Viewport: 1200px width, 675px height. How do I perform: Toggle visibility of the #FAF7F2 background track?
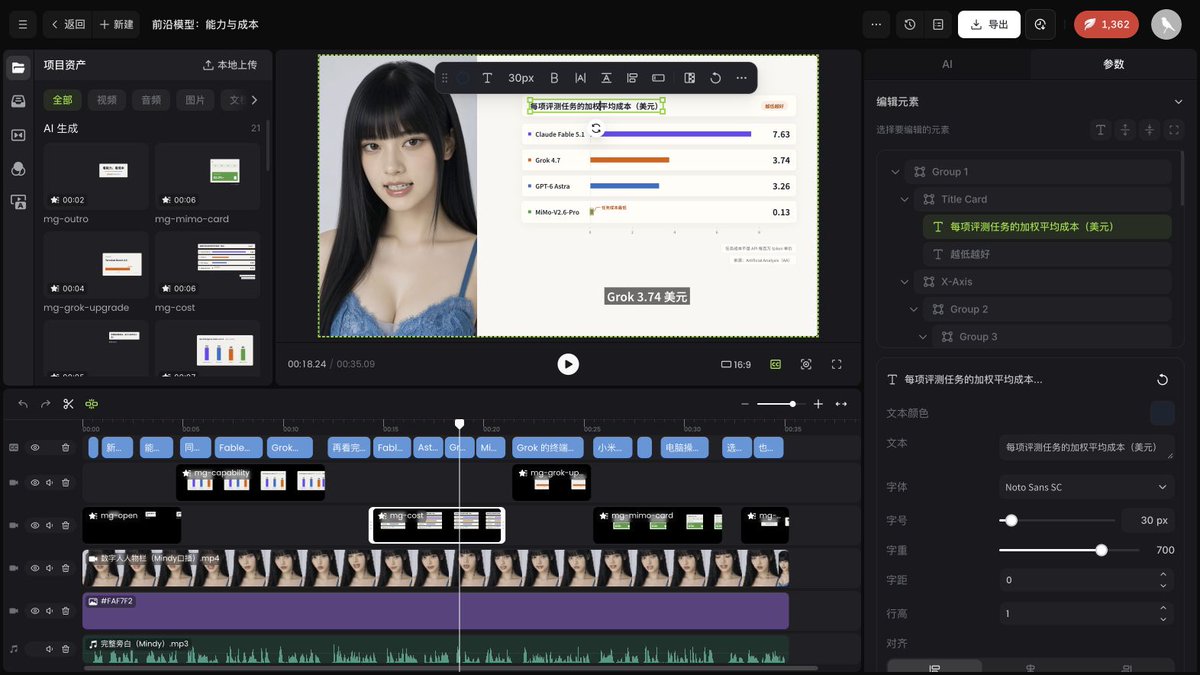[35, 610]
